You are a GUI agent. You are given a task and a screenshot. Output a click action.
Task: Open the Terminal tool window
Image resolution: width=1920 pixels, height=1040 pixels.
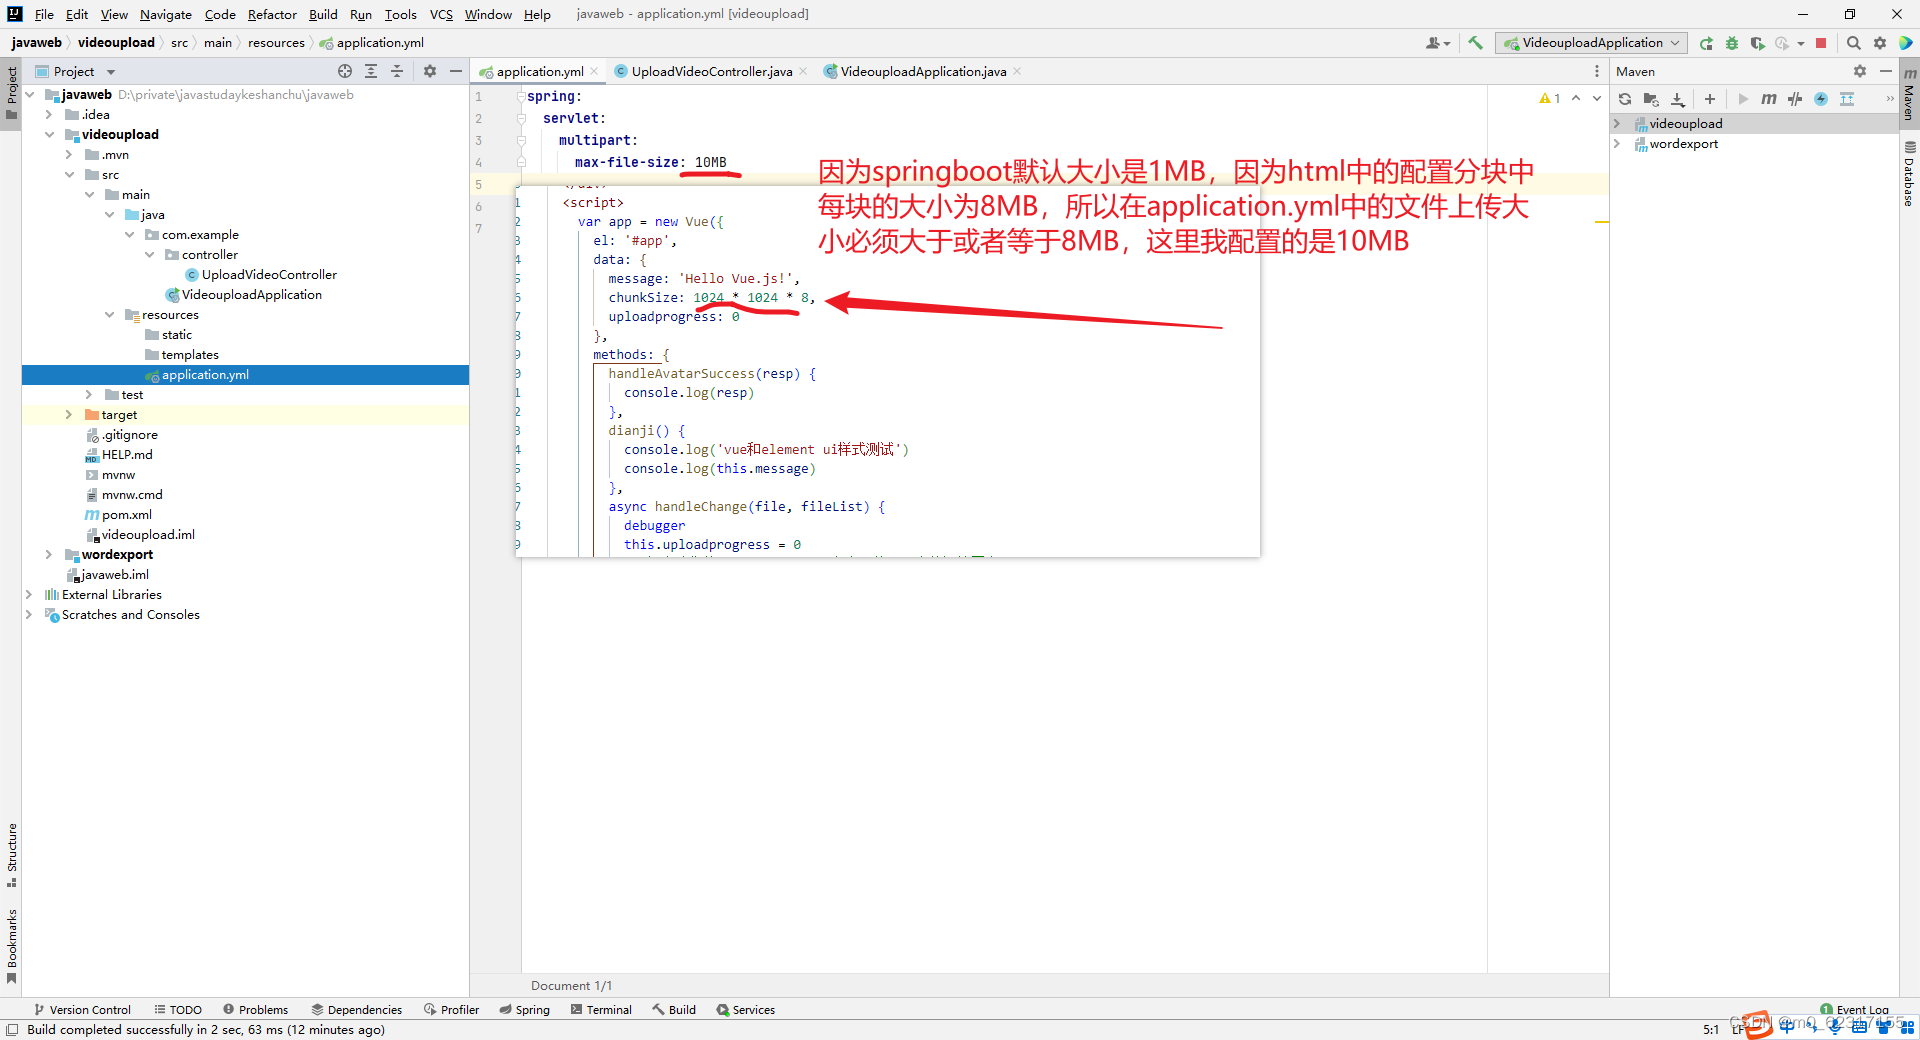[x=601, y=1009]
